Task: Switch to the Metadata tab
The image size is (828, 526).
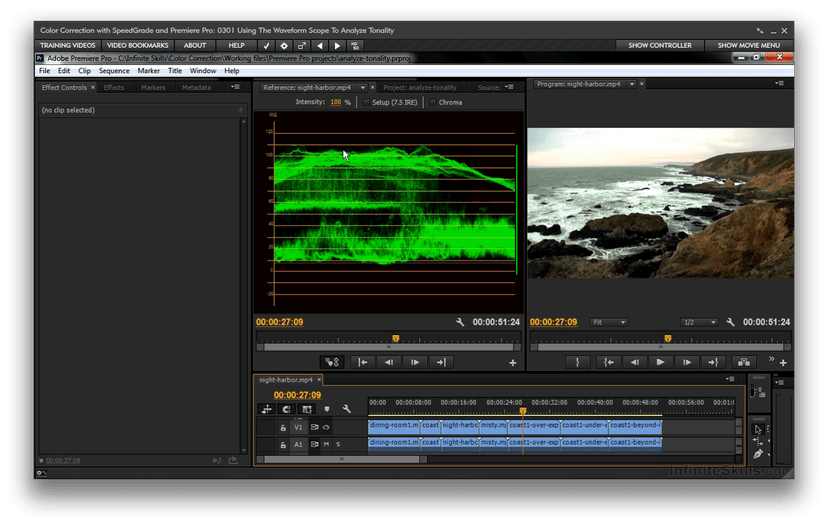Action: [x=196, y=88]
